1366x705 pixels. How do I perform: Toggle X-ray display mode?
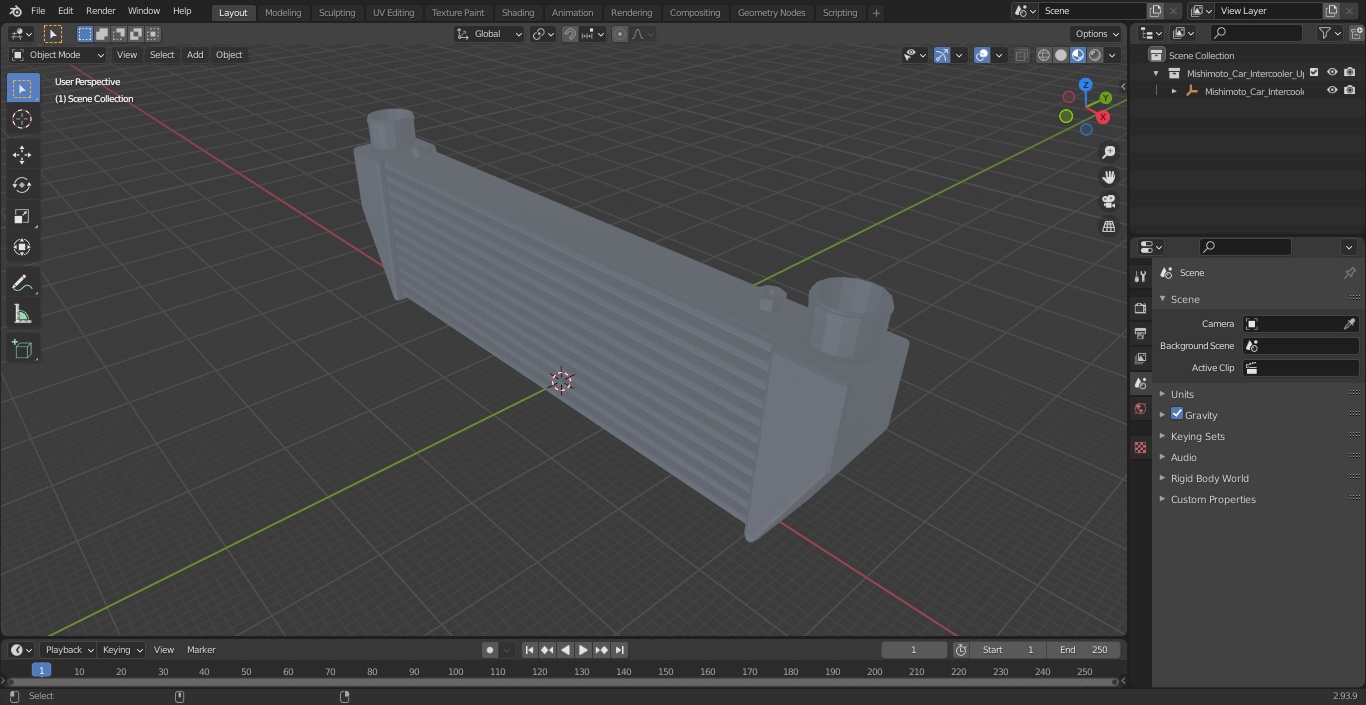(x=1021, y=55)
